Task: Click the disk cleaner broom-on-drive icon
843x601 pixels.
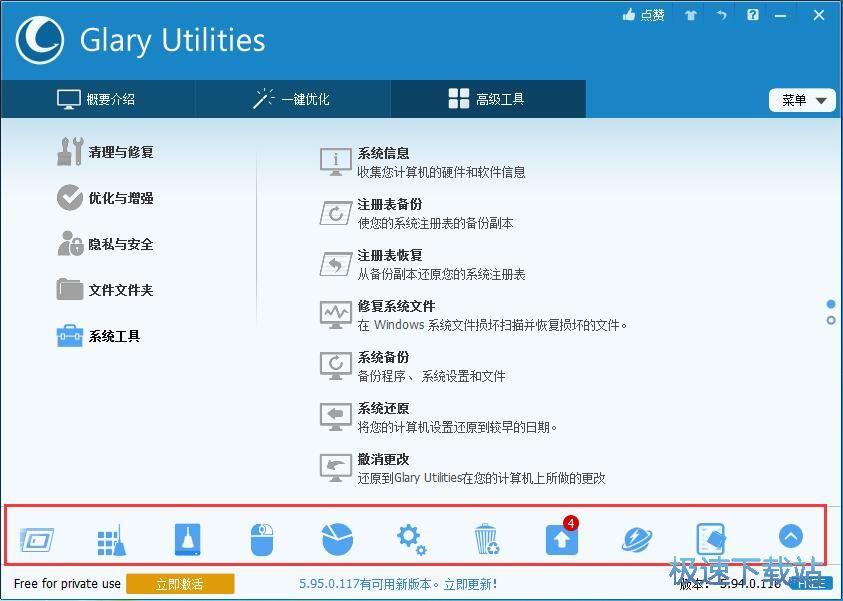Action: pos(188,539)
